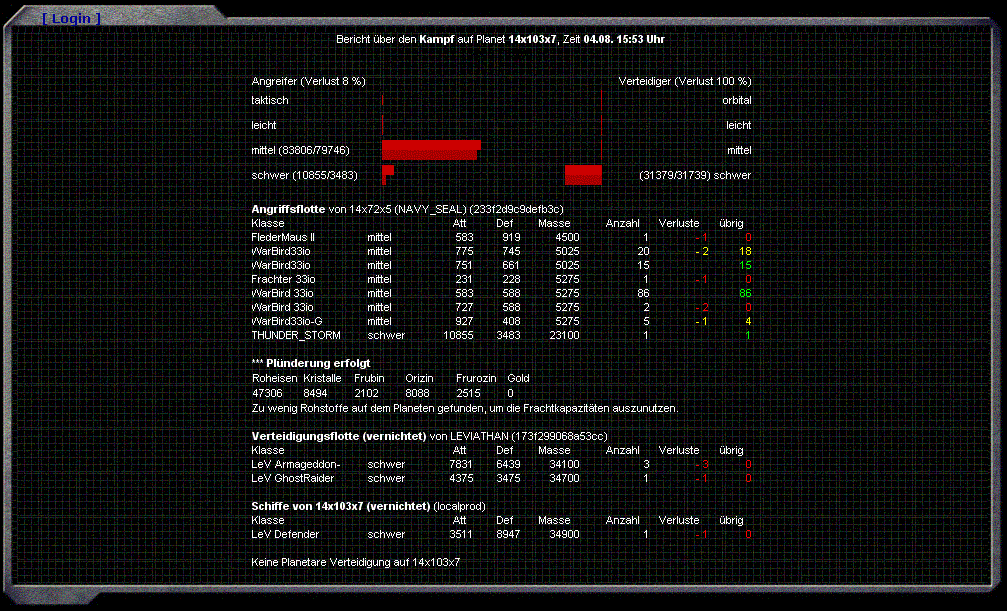The image size is (1007, 611).
Task: Click the defender's red schwer loss bar
Action: coord(583,175)
